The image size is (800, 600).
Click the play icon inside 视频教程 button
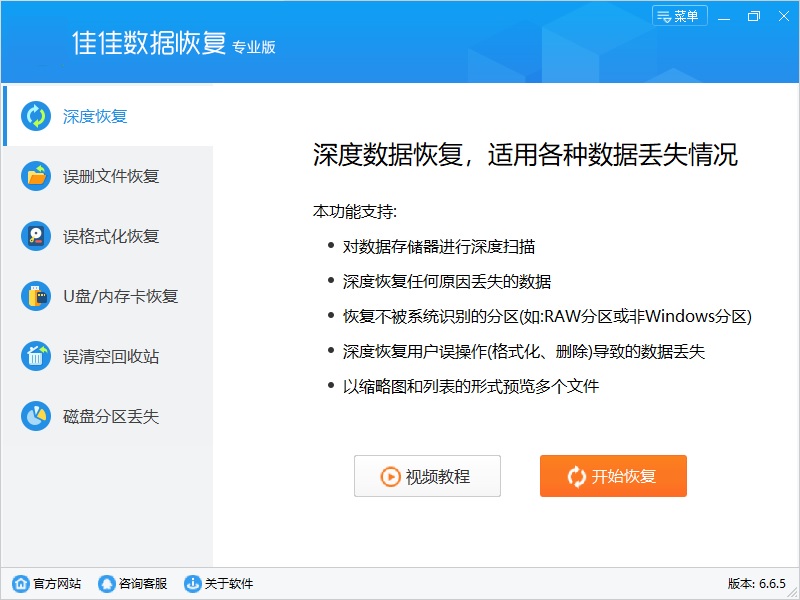click(394, 476)
